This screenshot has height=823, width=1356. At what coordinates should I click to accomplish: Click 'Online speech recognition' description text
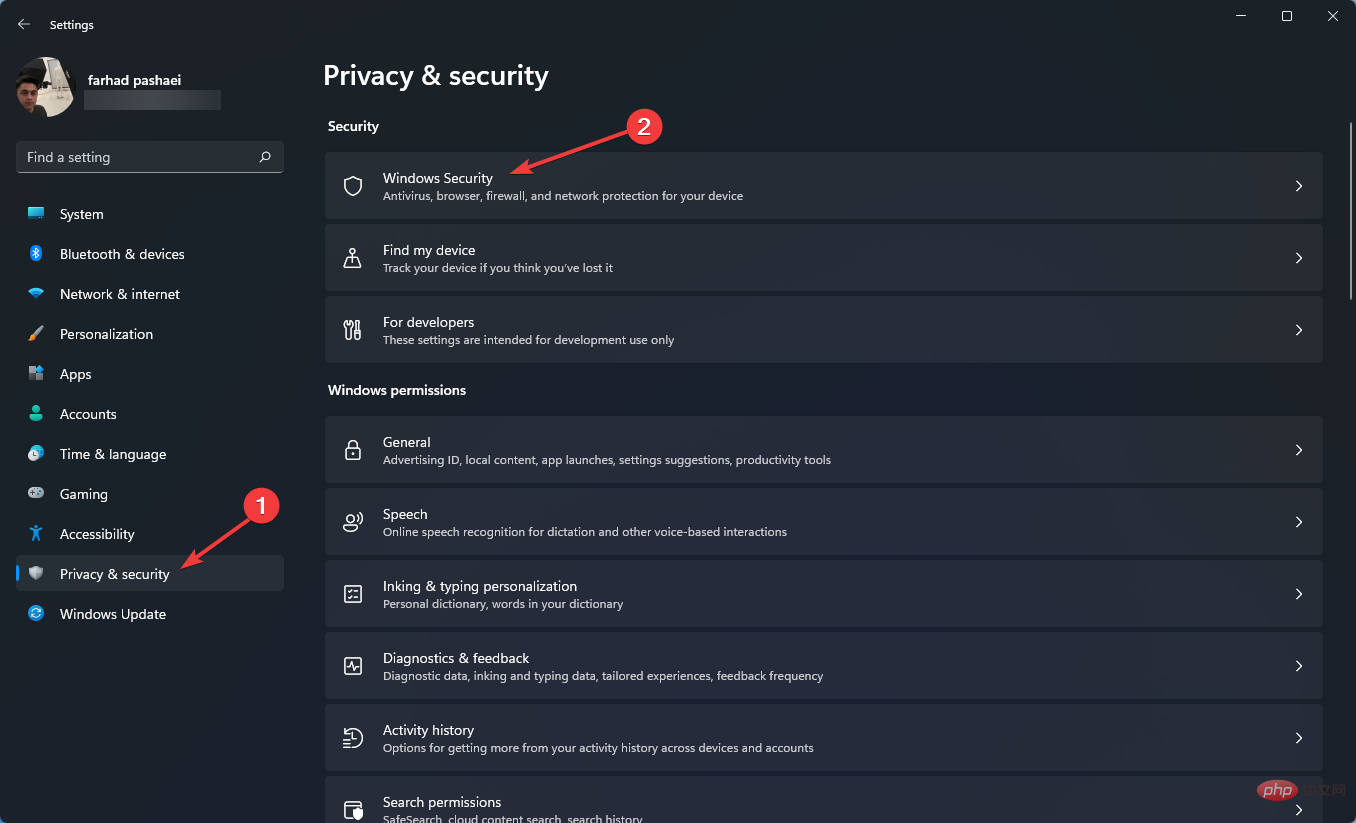(x=585, y=532)
